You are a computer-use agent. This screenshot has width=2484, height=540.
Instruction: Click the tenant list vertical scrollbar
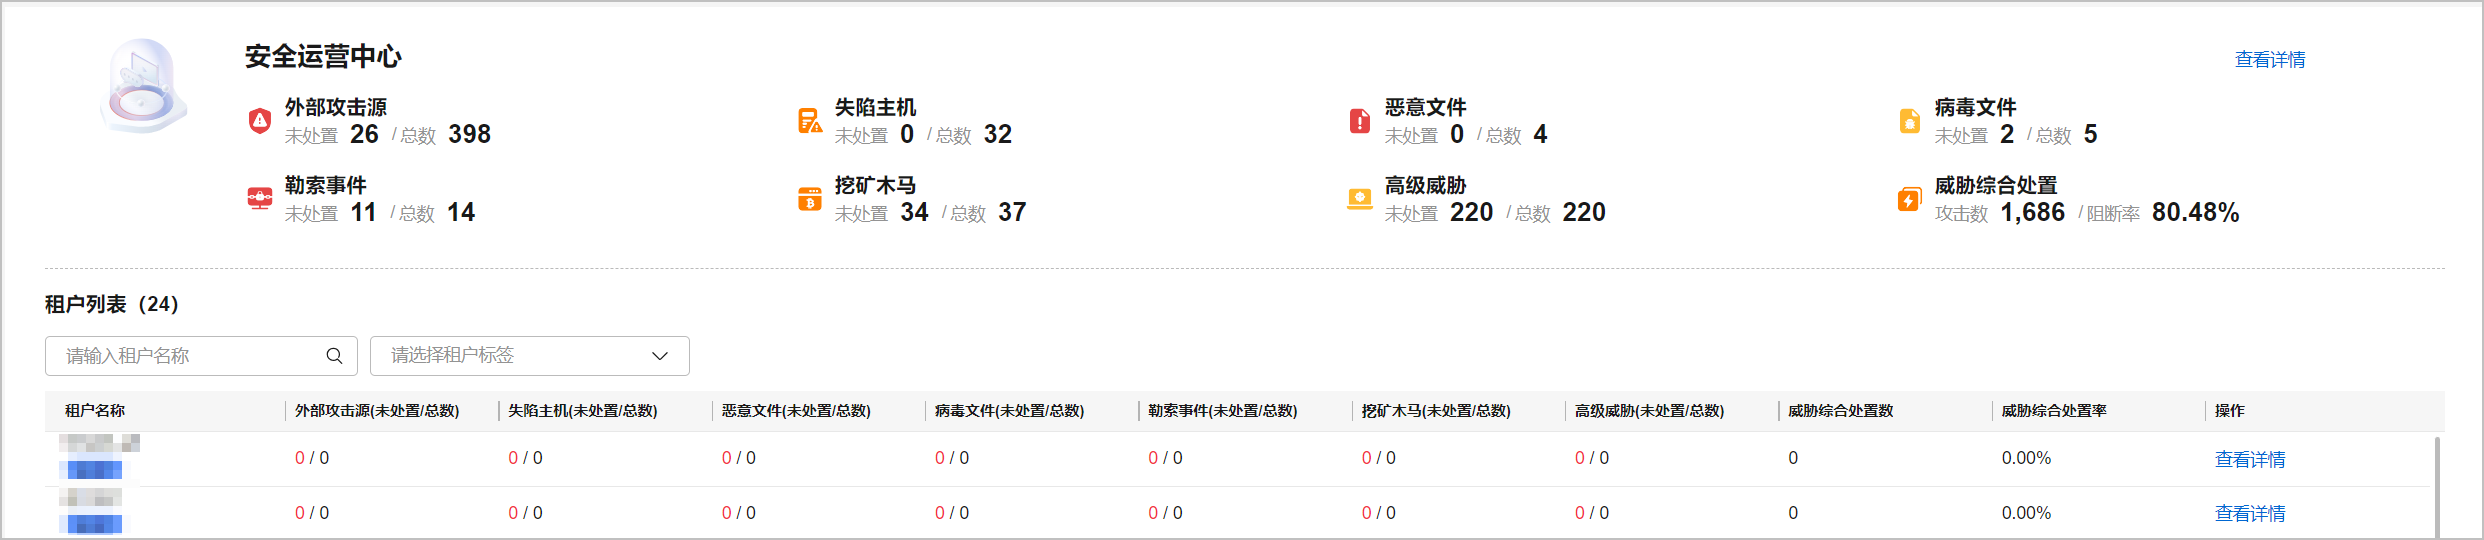[x=2436, y=485]
